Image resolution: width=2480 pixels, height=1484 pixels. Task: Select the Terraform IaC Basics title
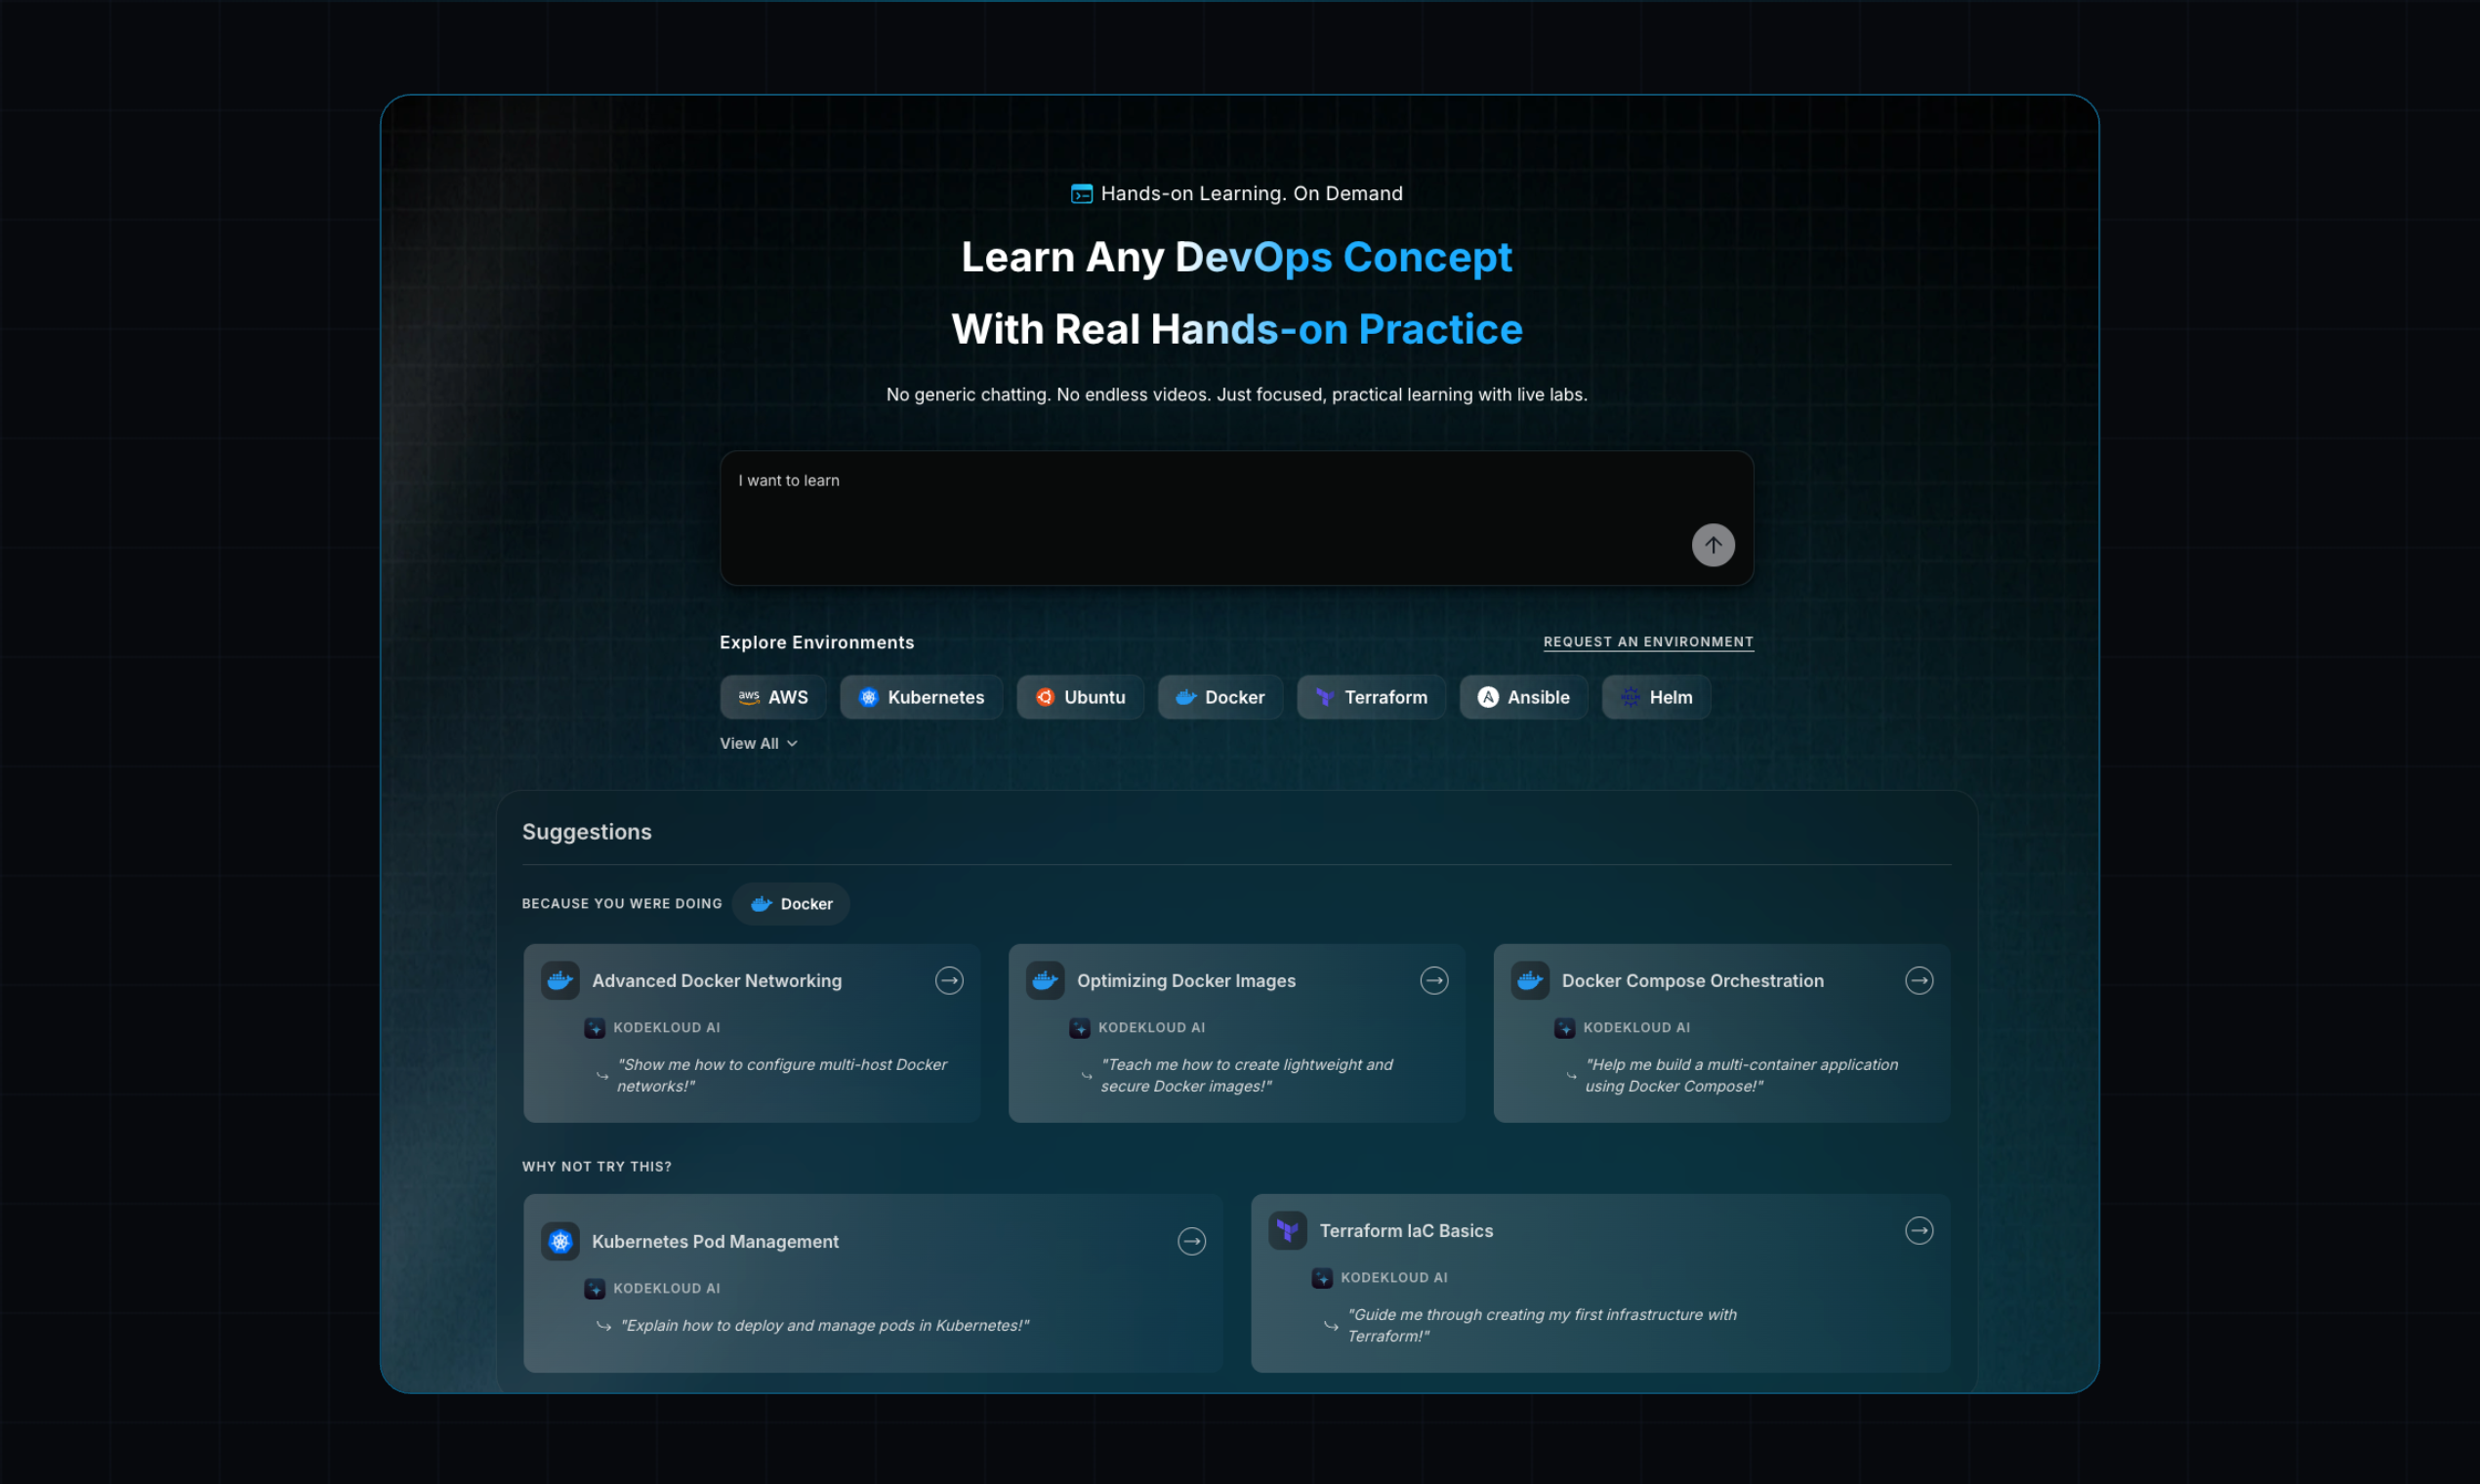click(x=1406, y=1230)
